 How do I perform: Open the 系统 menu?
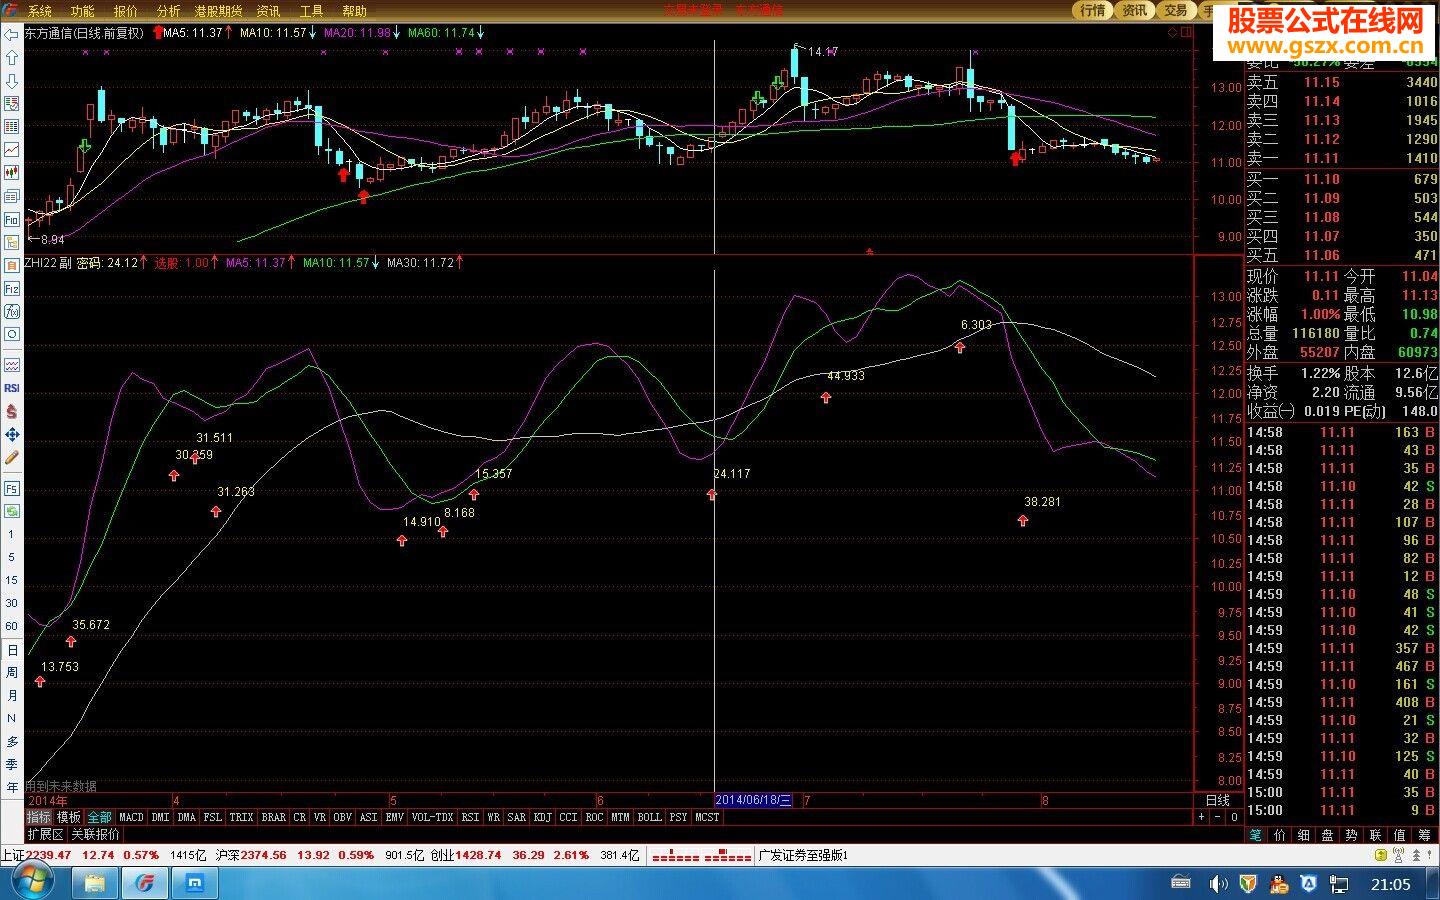40,11
